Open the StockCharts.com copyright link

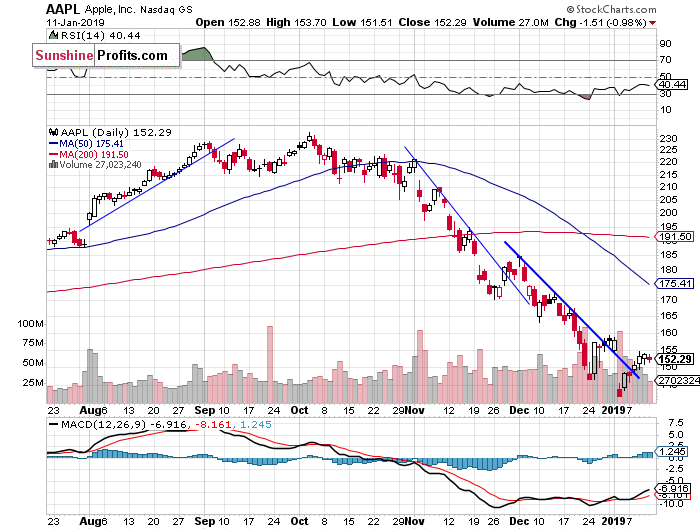point(611,9)
